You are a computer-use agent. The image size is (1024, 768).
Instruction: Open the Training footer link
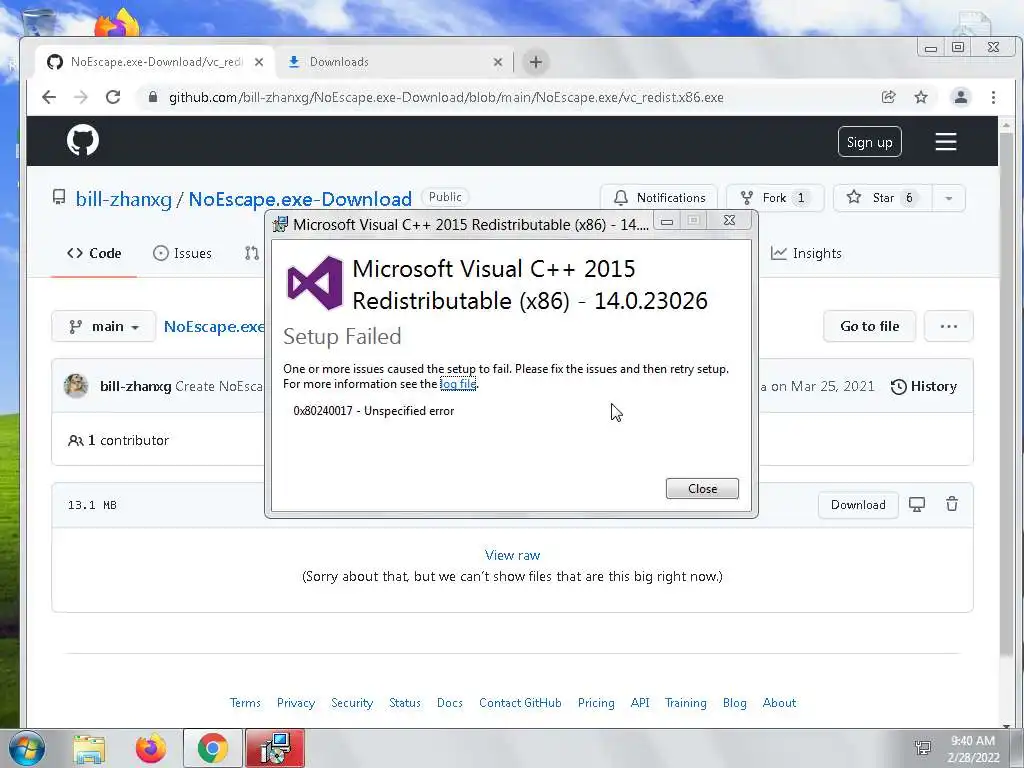click(x=686, y=703)
